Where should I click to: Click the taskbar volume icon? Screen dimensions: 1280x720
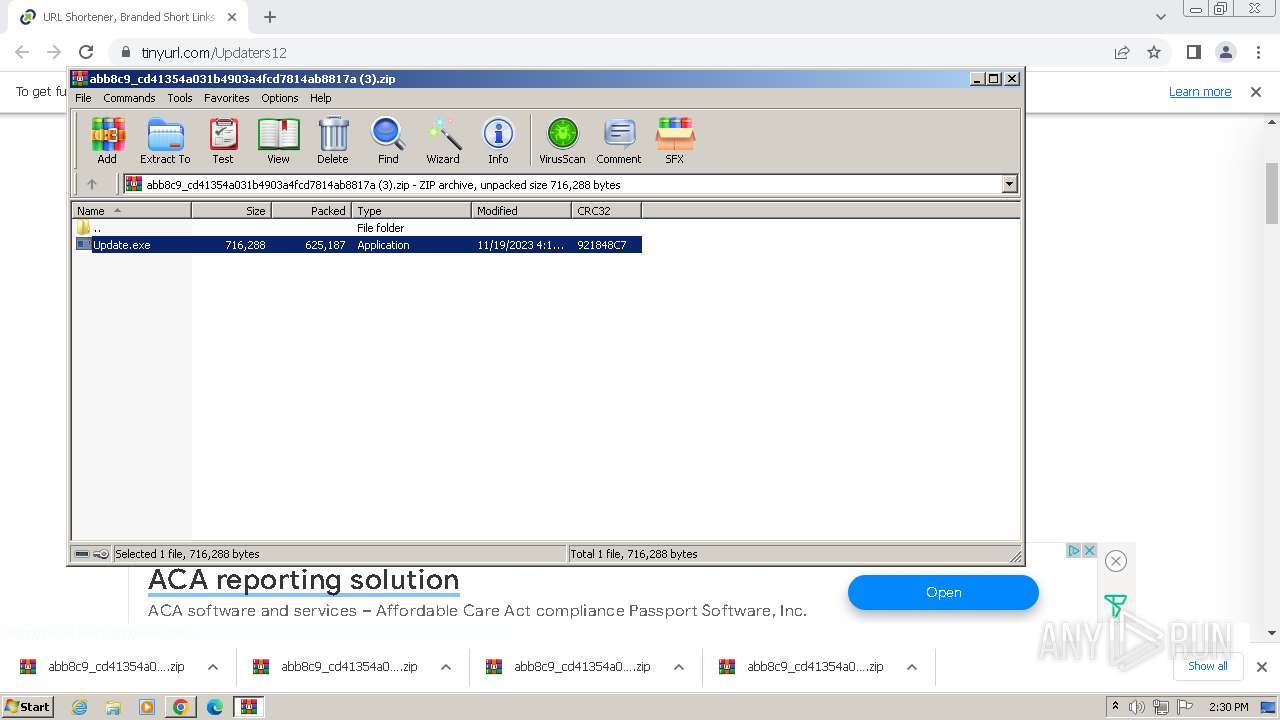click(1137, 707)
